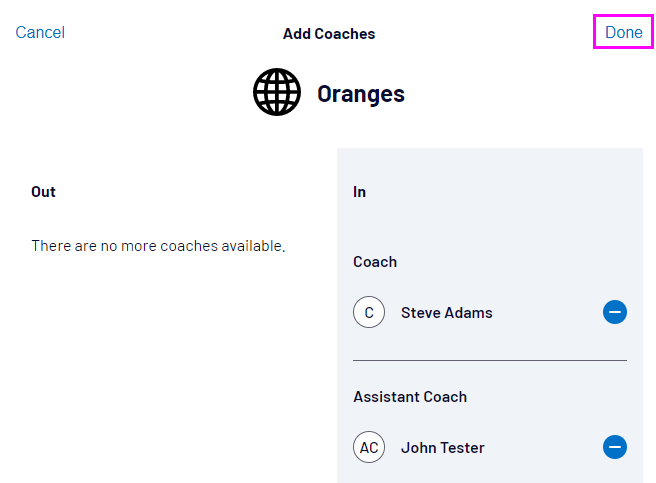The width and height of the screenshot is (656, 483).
Task: Click the no more coaches available message
Action: click(x=158, y=245)
